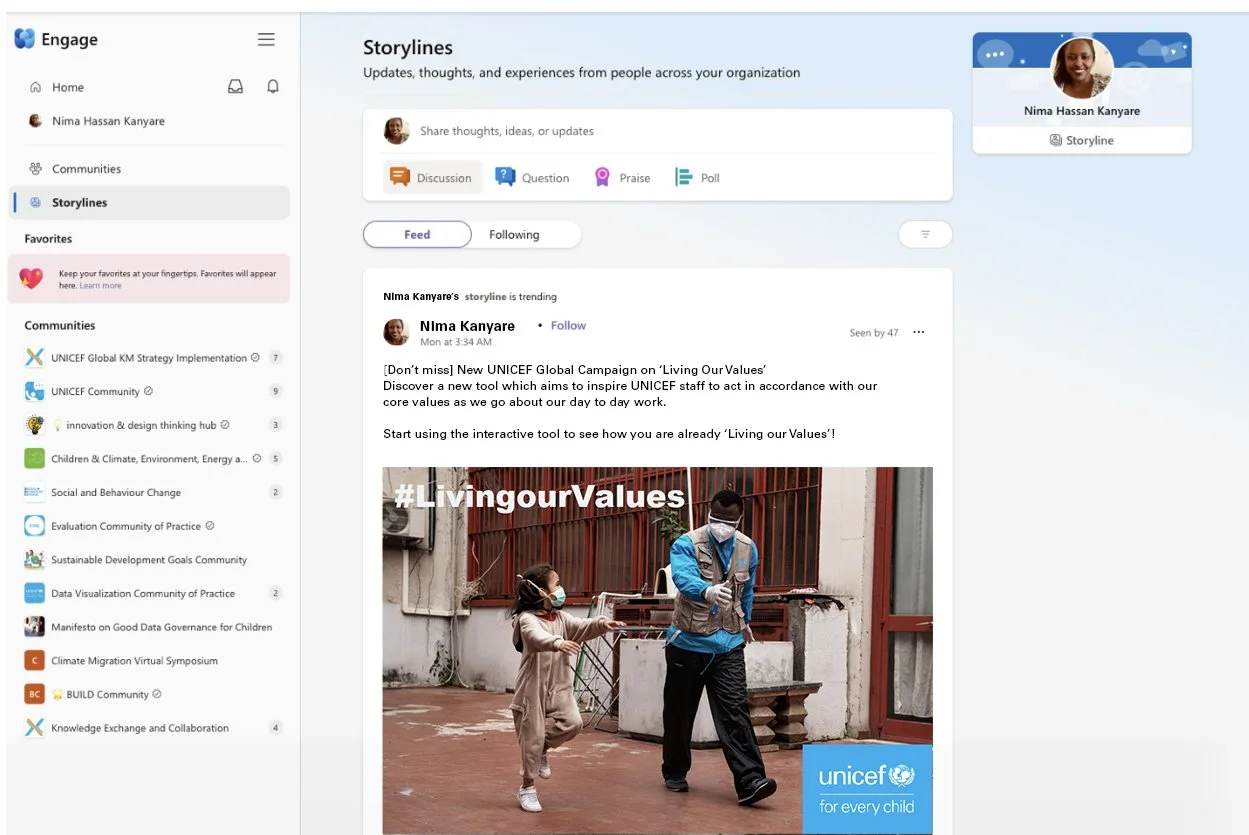Click the Knowledge Exchange X icon
Screen dimensions: 1249x835
point(34,728)
